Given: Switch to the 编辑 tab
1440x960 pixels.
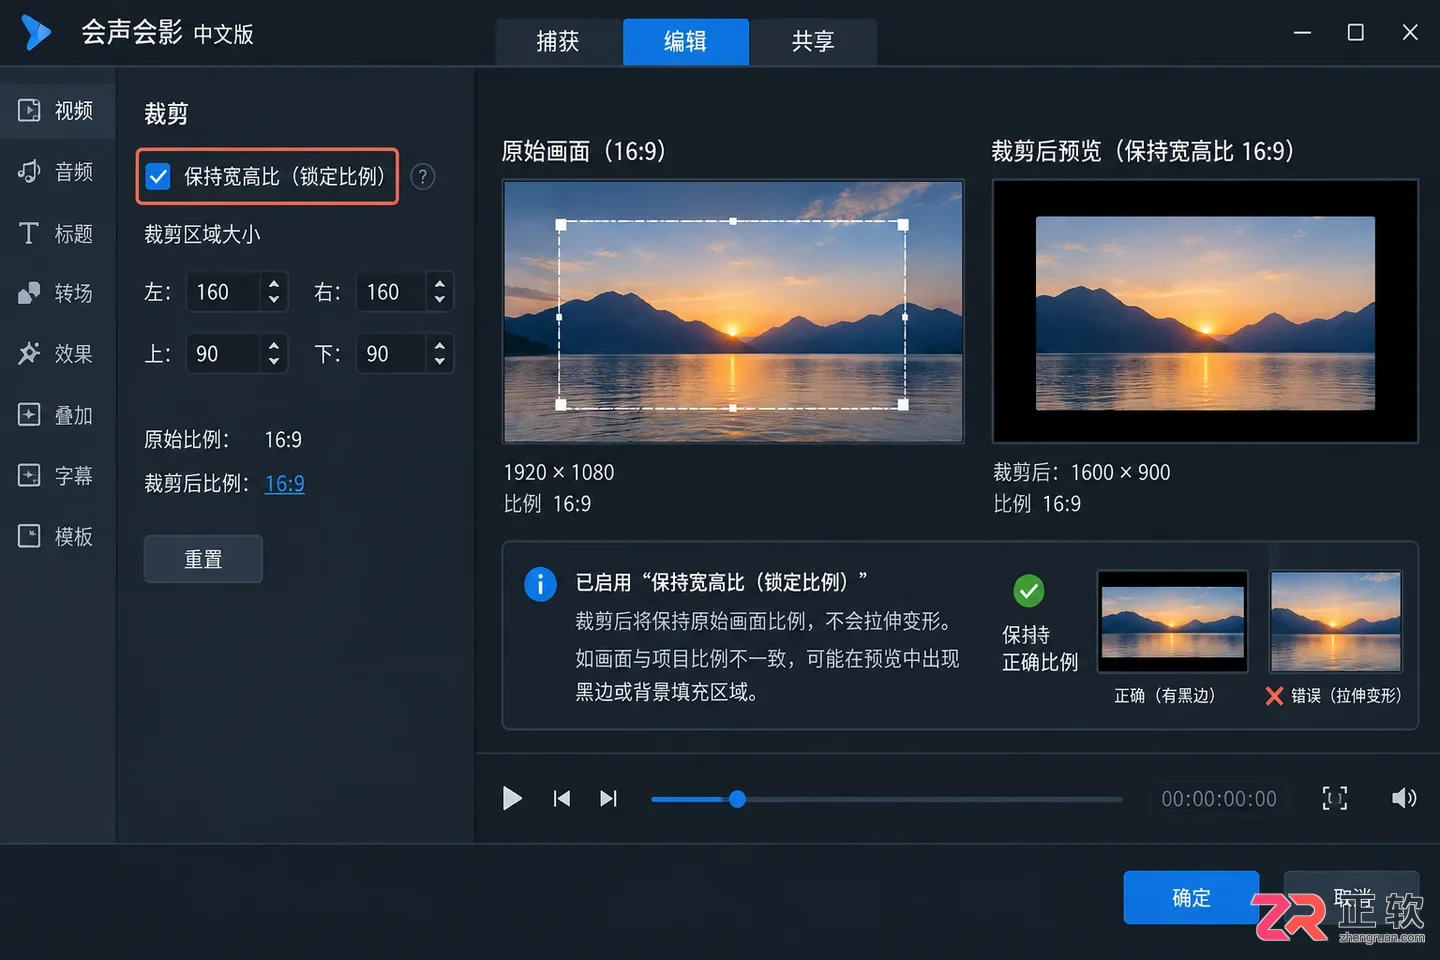Looking at the screenshot, I should pos(685,41).
